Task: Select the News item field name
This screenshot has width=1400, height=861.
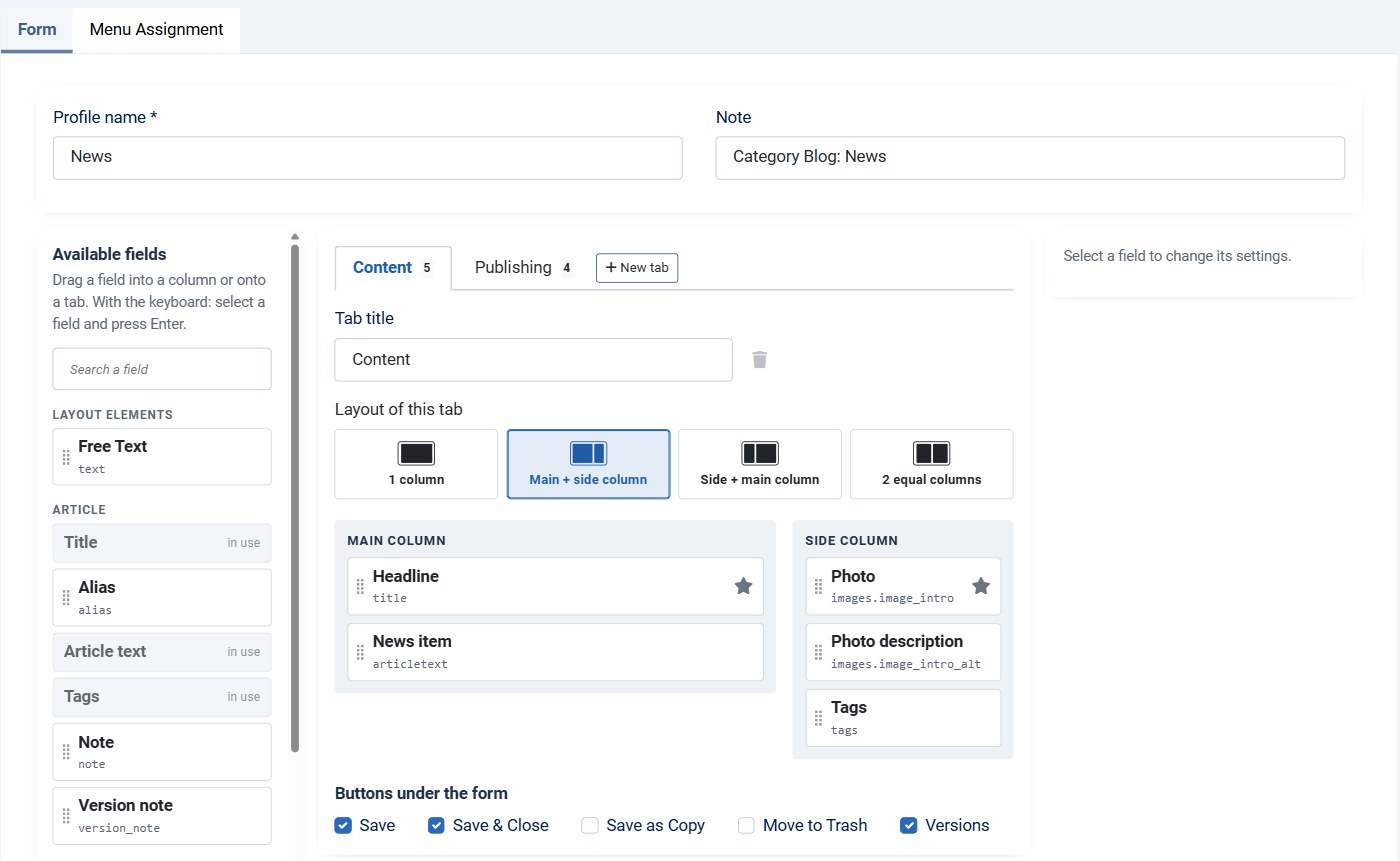Action: [x=412, y=641]
